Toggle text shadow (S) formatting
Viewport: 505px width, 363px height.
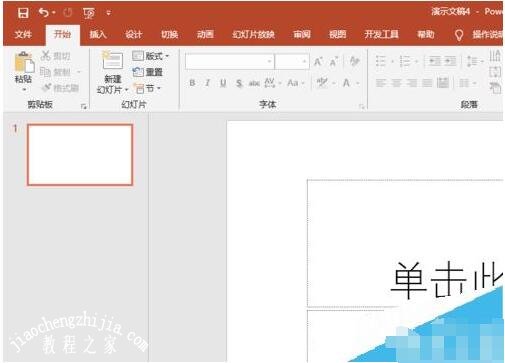tap(239, 83)
